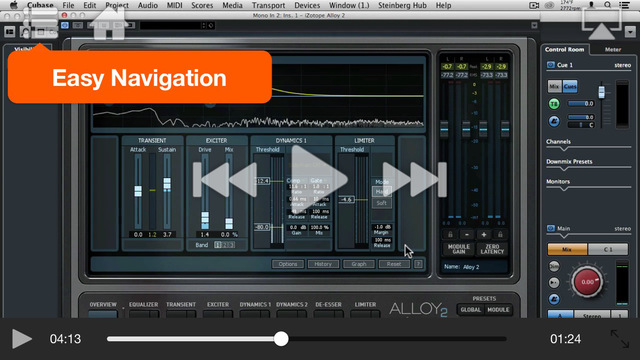Click the plus button above Zero Latency
The image size is (640, 360).
484,235
